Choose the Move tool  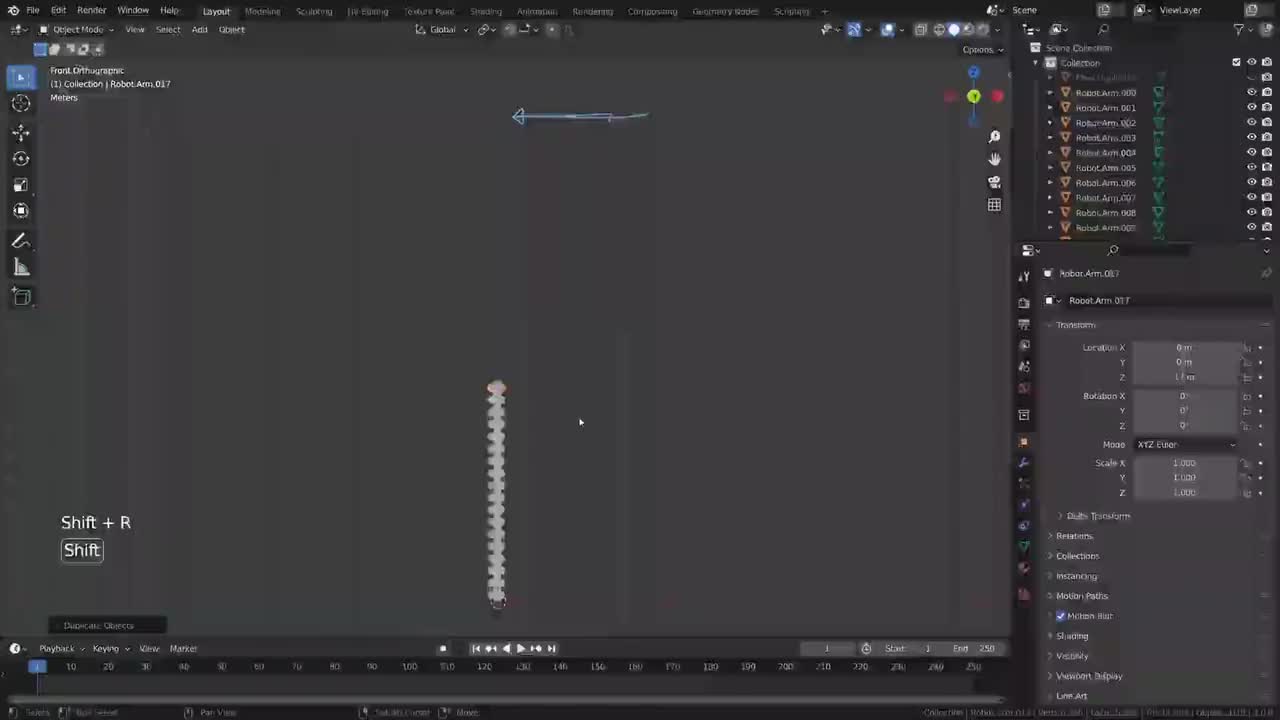21,133
